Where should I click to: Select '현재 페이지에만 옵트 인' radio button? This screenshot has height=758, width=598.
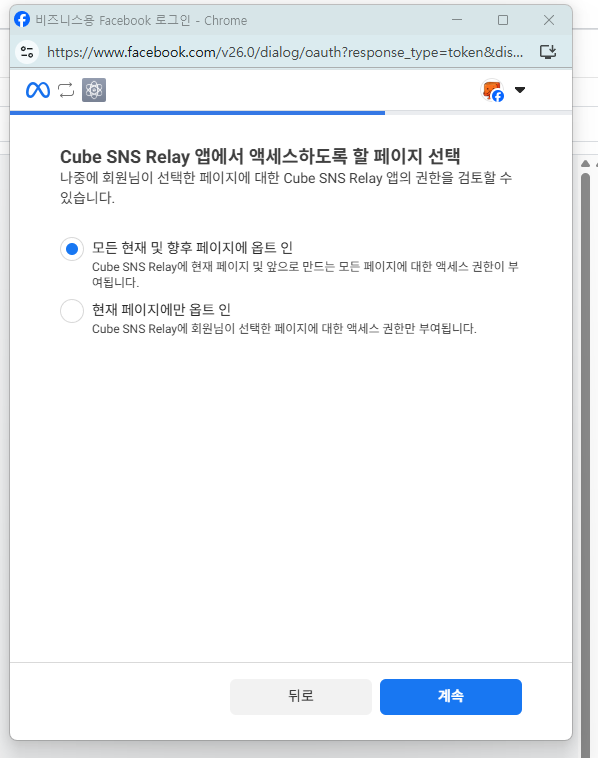click(x=72, y=310)
